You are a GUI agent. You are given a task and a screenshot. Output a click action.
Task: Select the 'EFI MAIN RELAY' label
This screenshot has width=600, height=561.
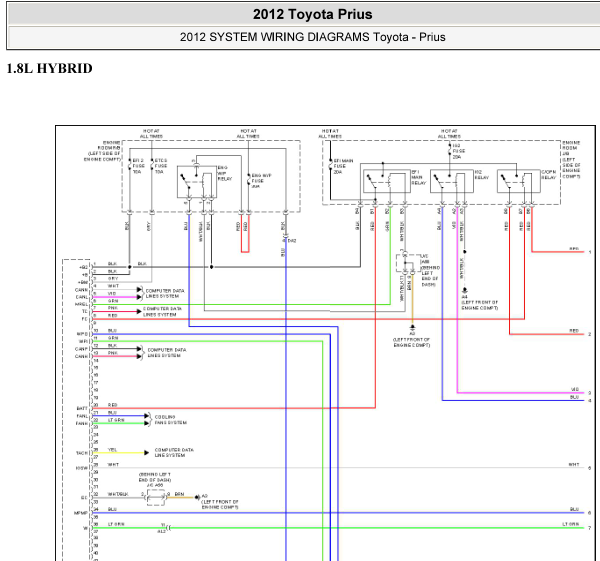click(418, 178)
